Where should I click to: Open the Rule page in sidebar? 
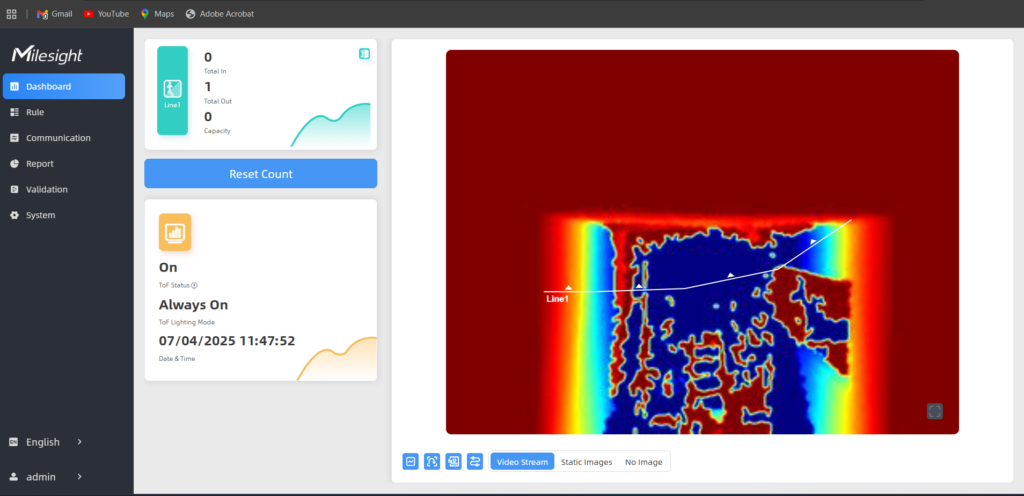coord(35,112)
